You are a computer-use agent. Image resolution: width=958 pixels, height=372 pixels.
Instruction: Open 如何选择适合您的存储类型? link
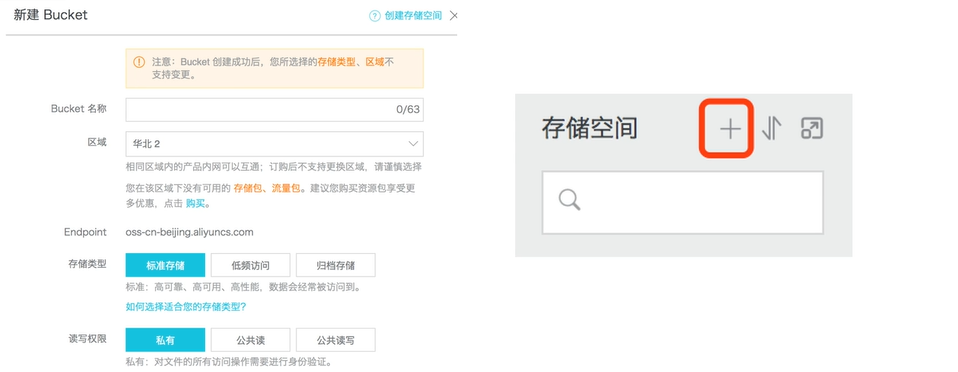186,307
